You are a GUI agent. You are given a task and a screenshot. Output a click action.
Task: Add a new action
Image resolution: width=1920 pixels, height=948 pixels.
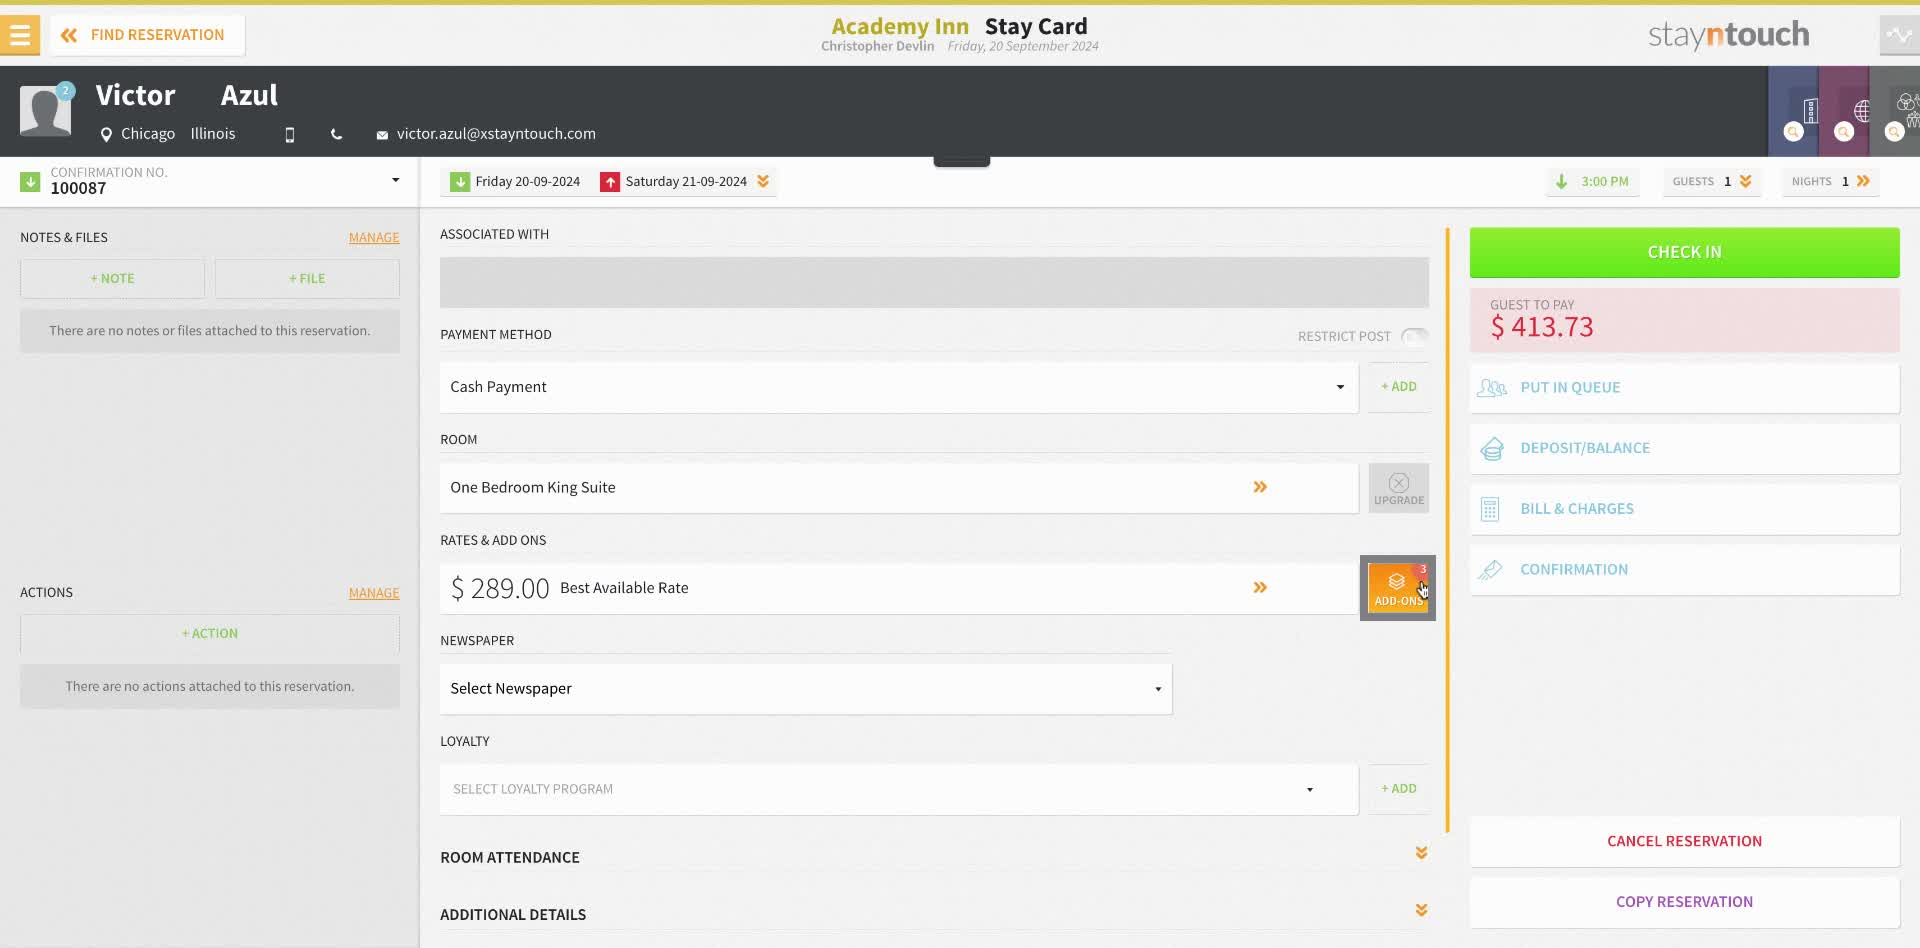click(210, 634)
